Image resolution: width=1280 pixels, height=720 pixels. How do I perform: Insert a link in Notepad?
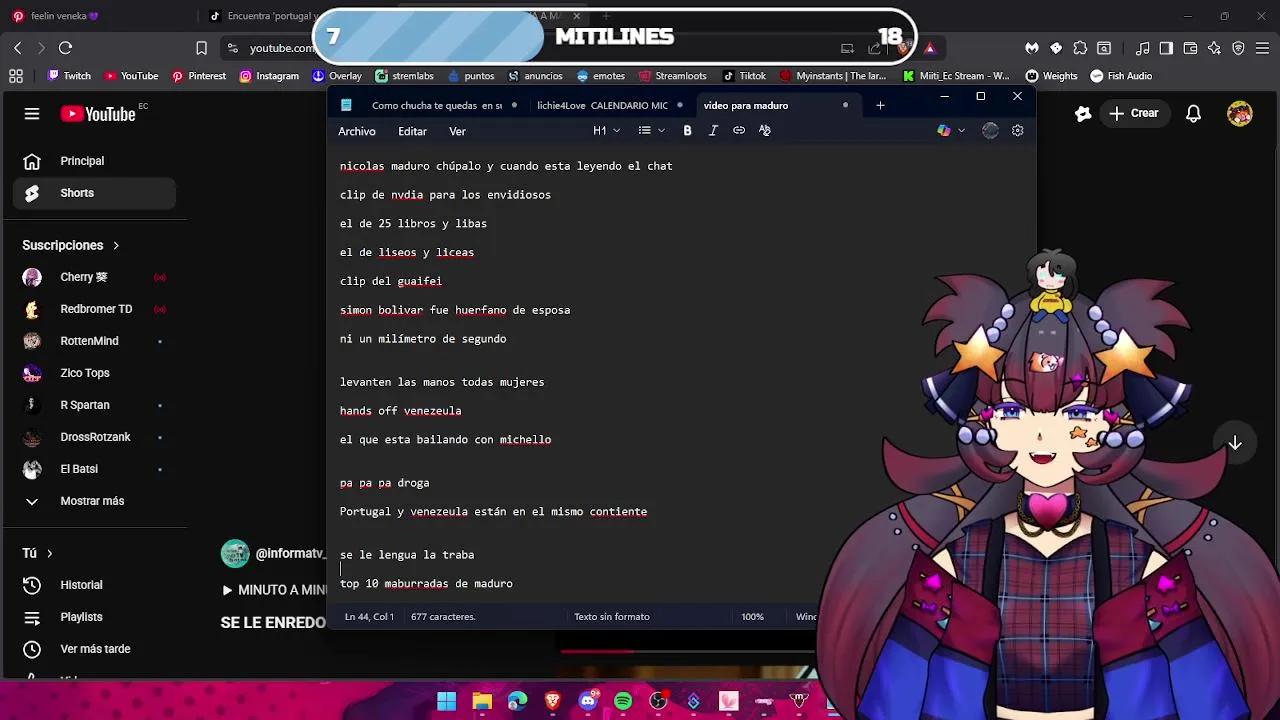tap(739, 131)
